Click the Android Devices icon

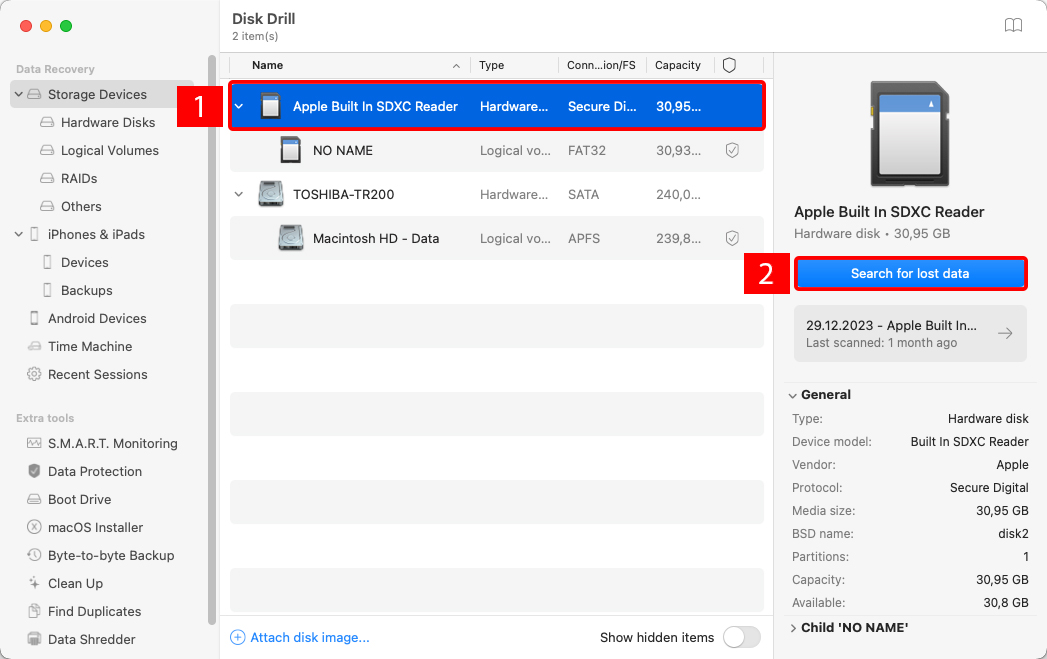pos(34,318)
